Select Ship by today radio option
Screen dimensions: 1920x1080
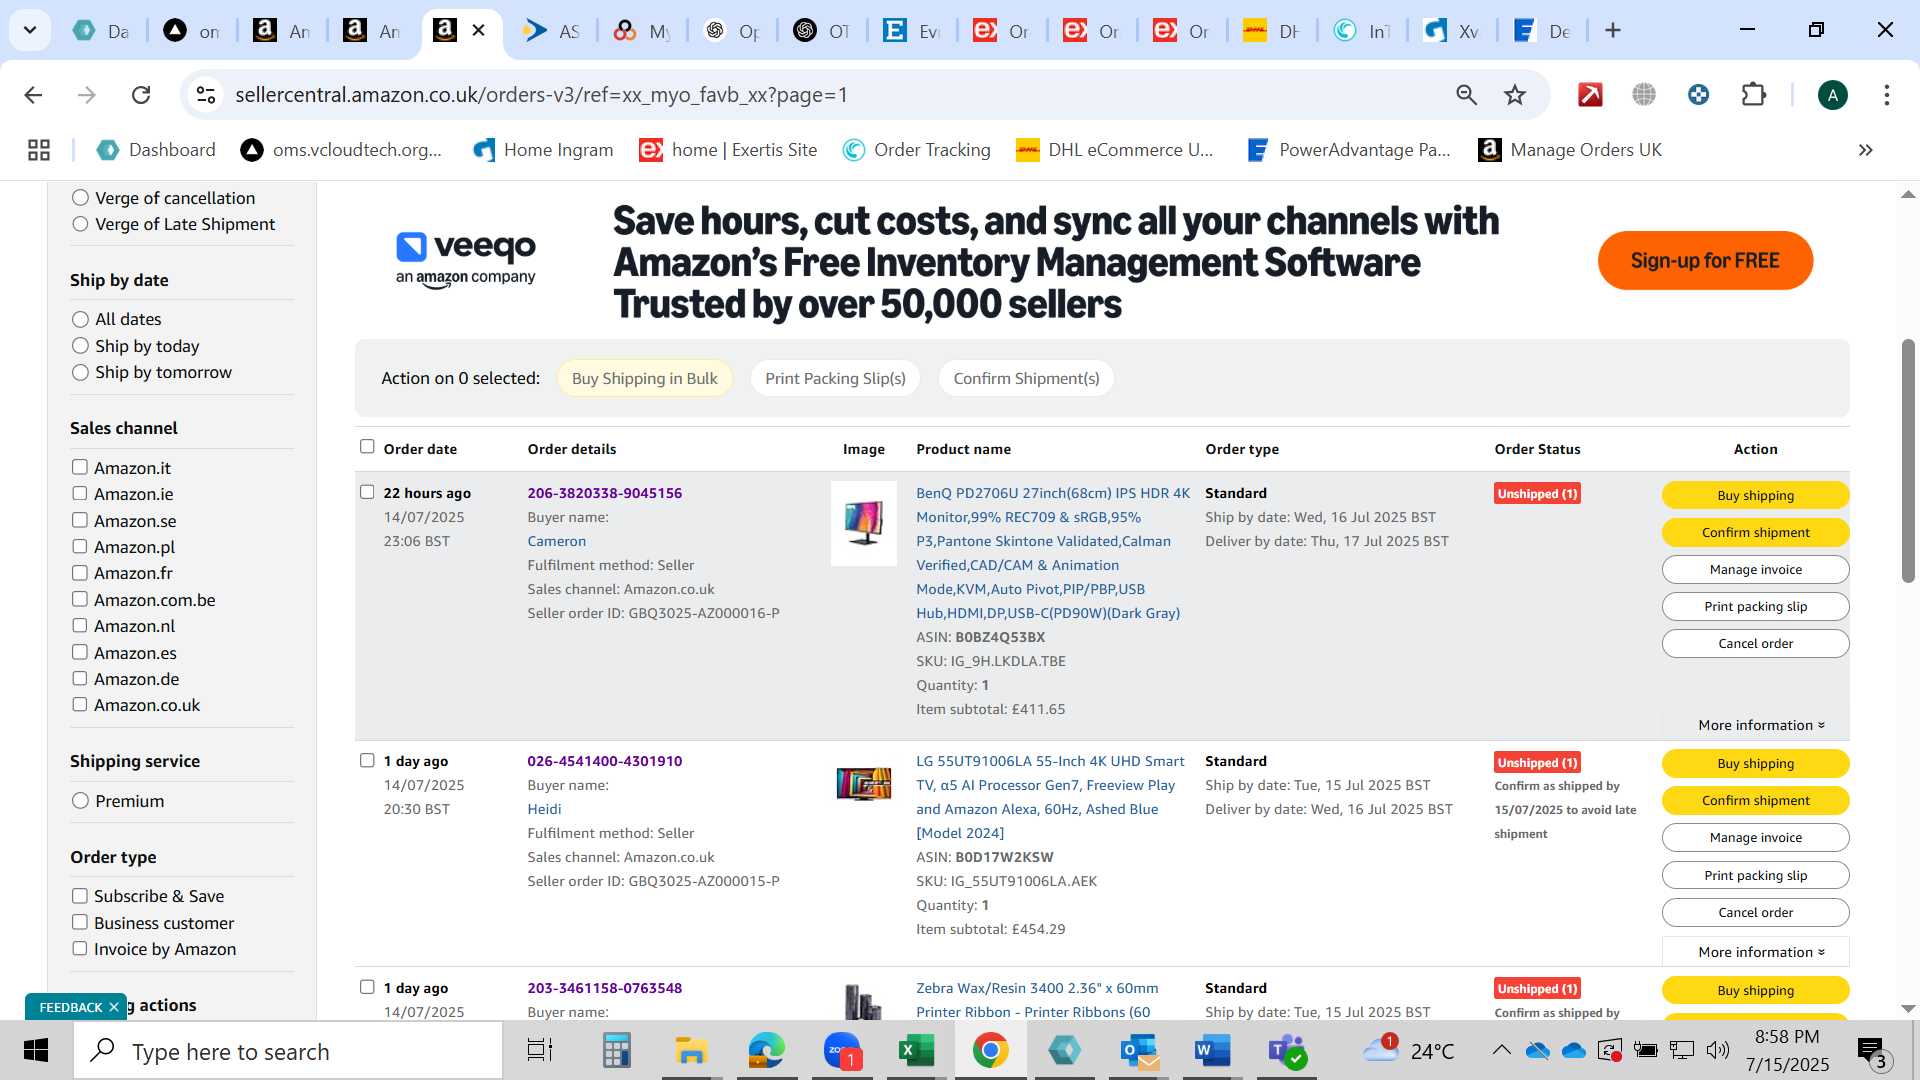coord(80,346)
